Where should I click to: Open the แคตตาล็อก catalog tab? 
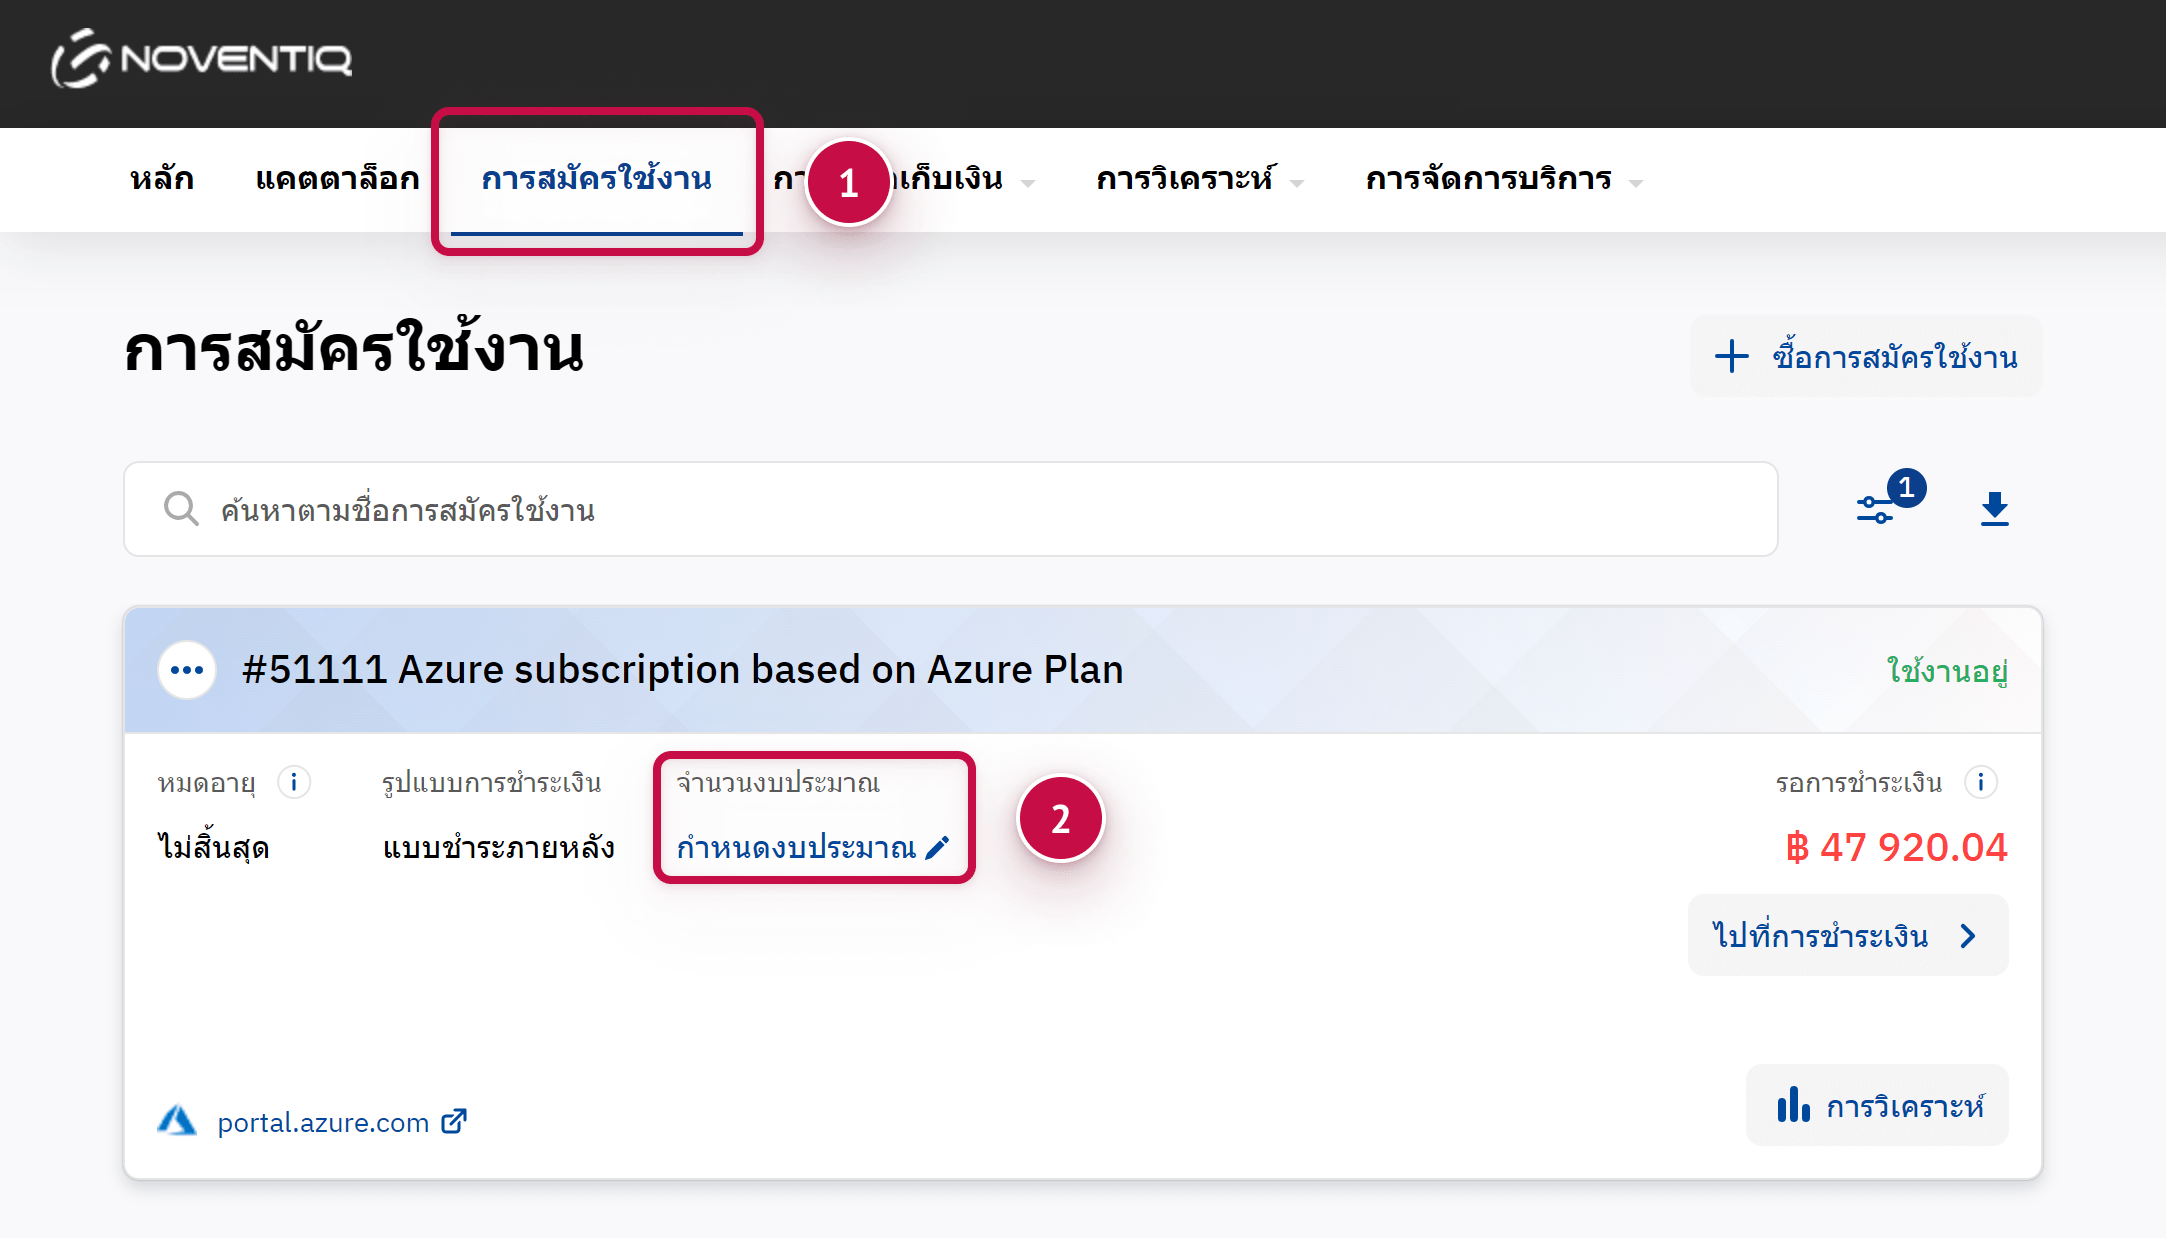(x=338, y=179)
